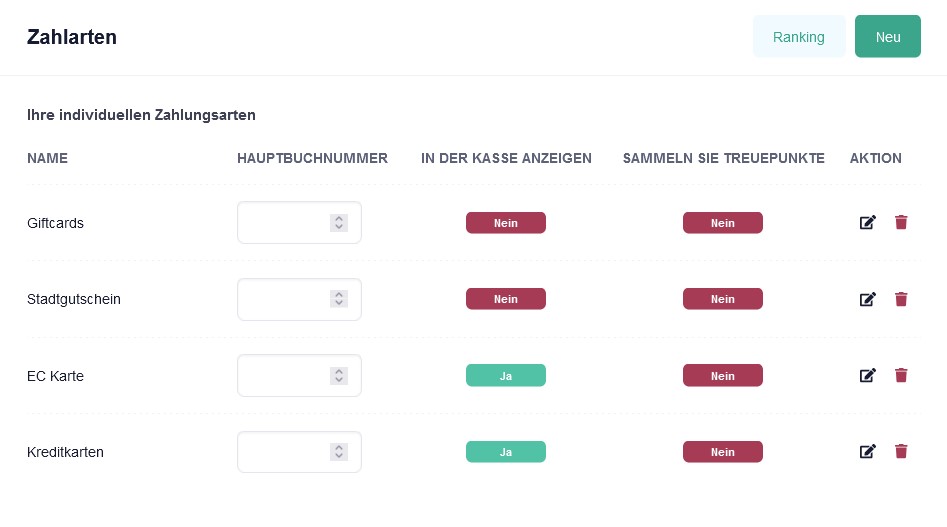Toggle Treuepunkte badge for Stadtgutschein
This screenshot has width=947, height=527.
(x=722, y=299)
